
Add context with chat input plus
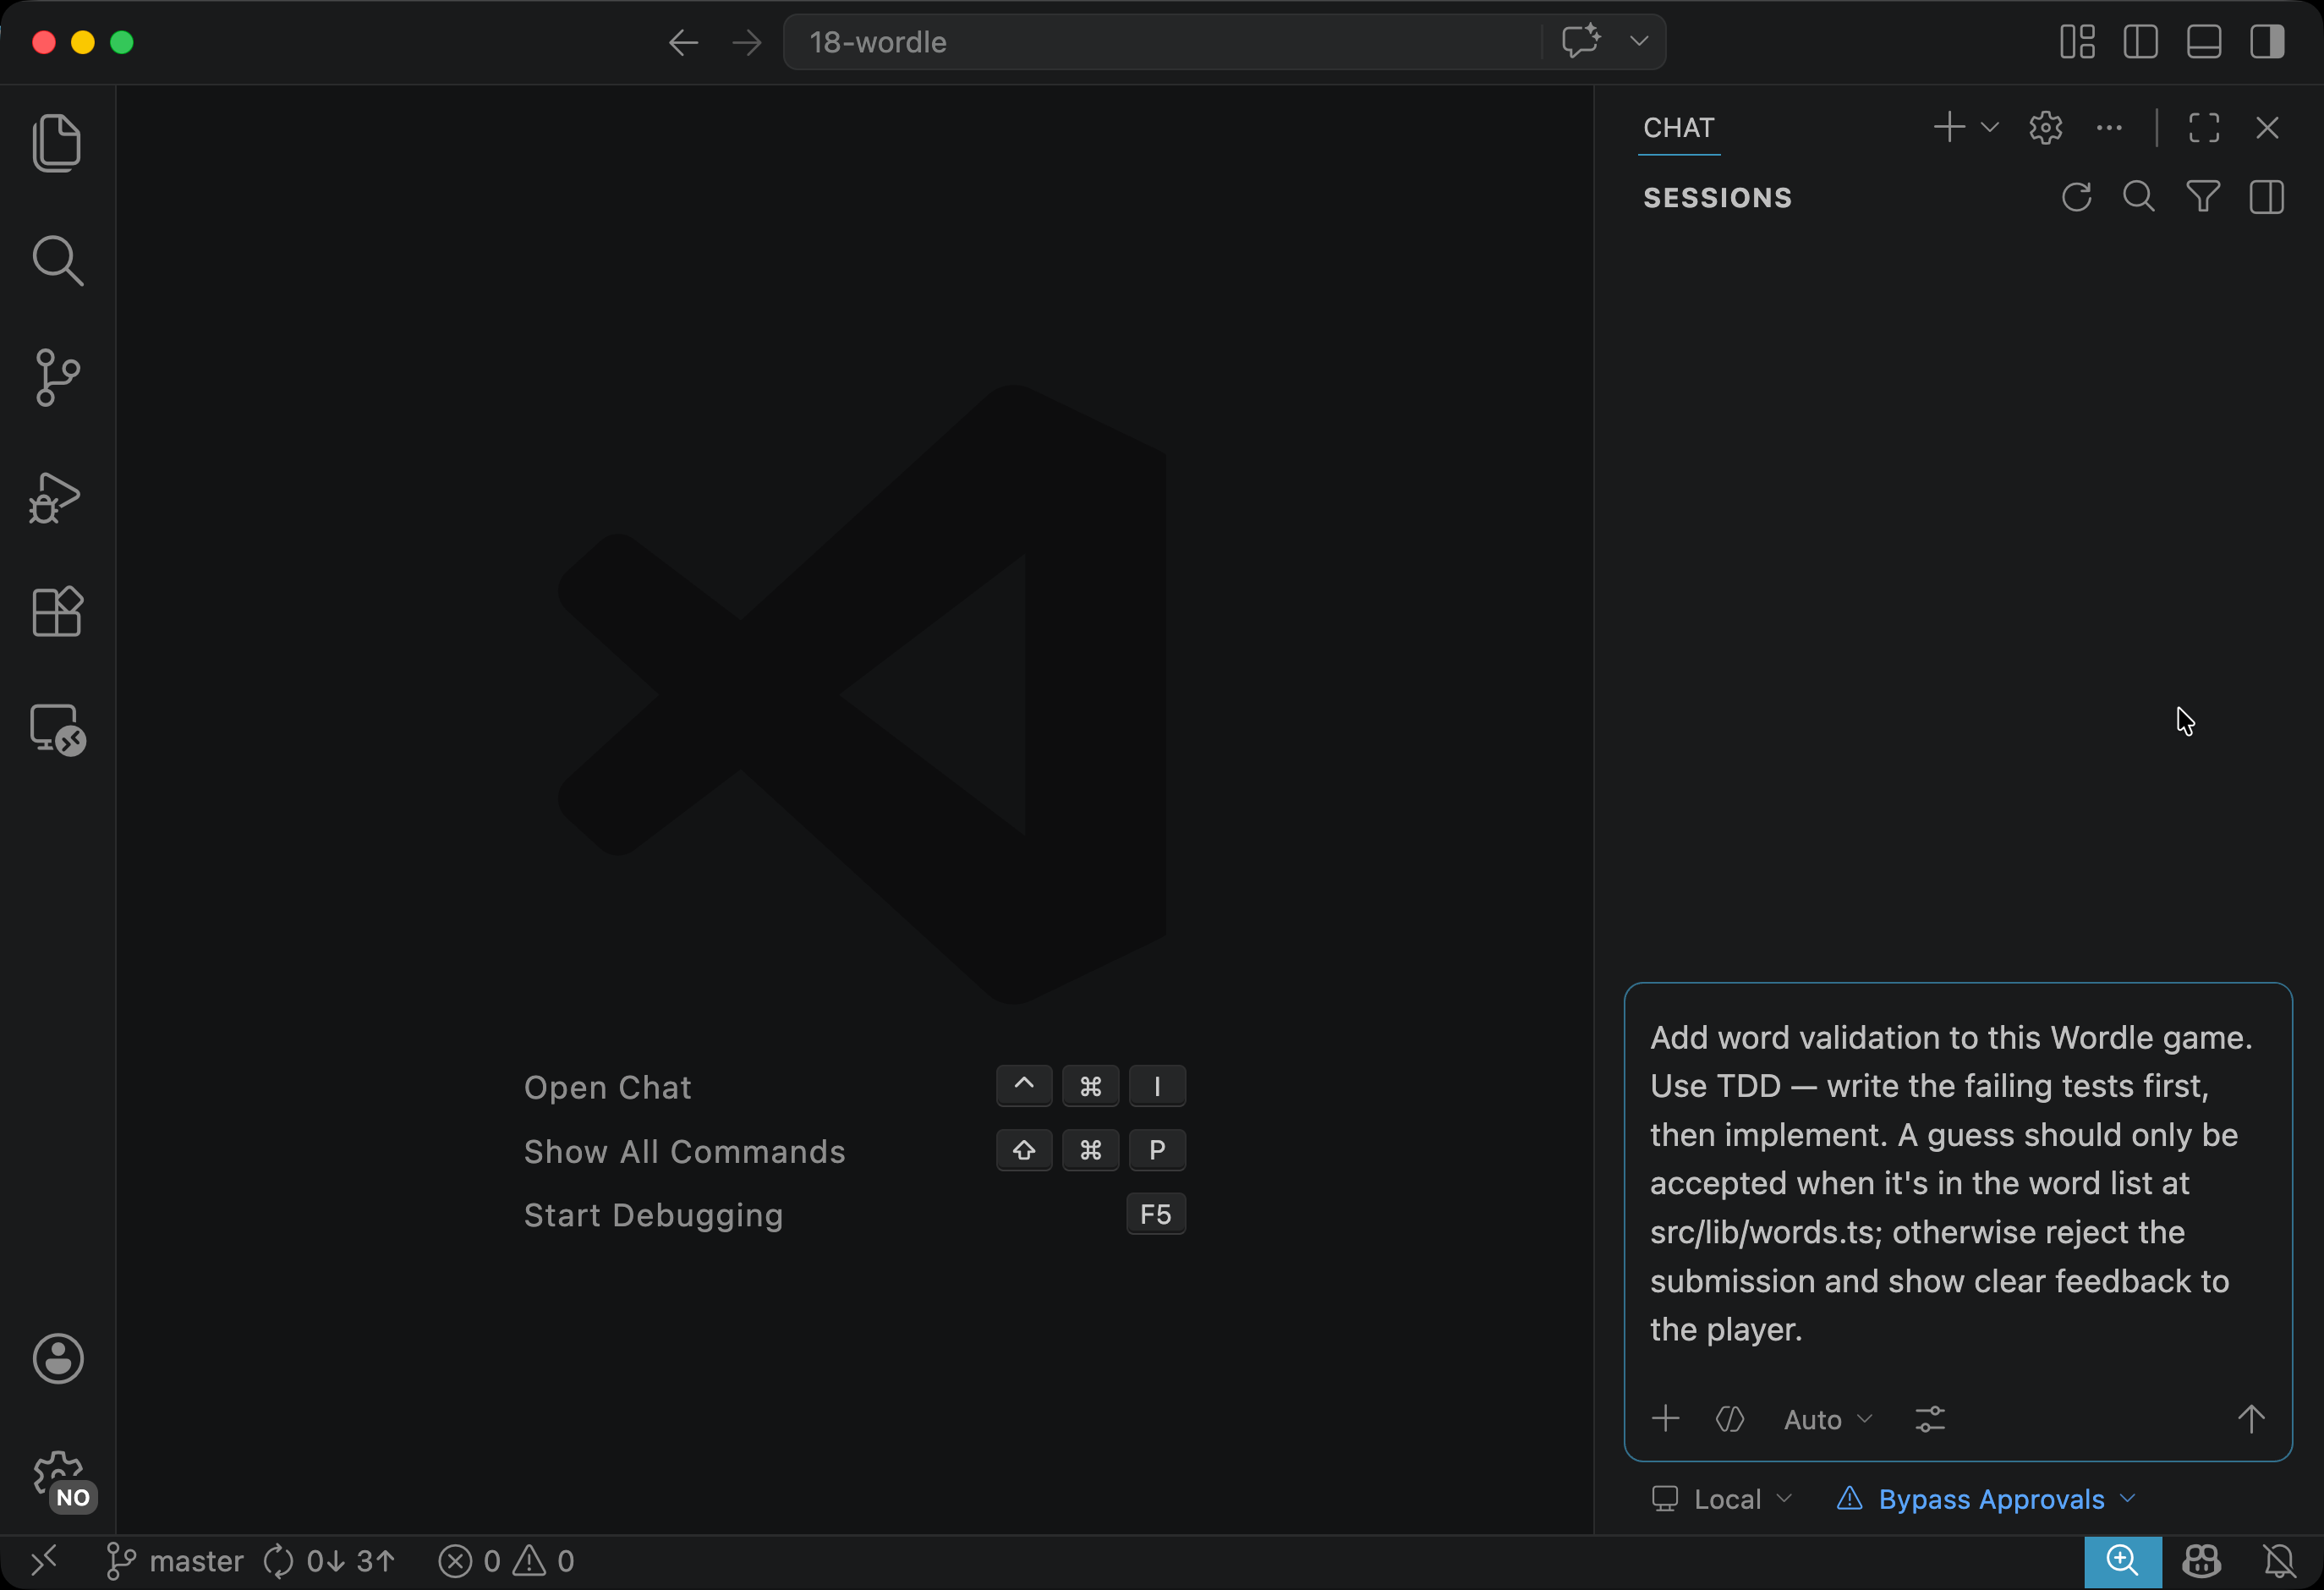1665,1418
